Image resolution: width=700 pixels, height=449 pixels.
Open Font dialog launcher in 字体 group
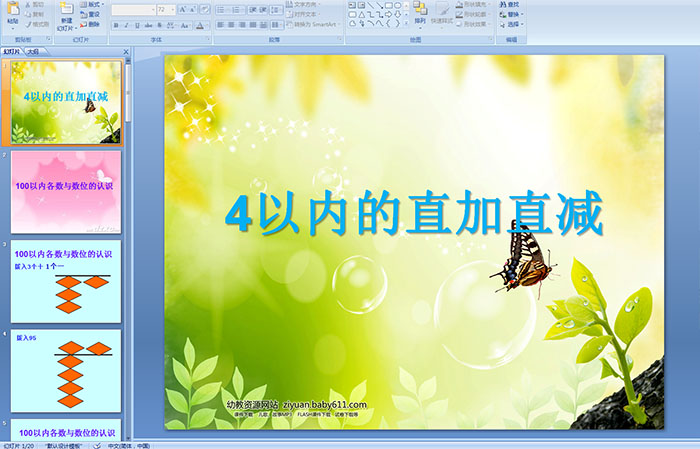coord(208,39)
